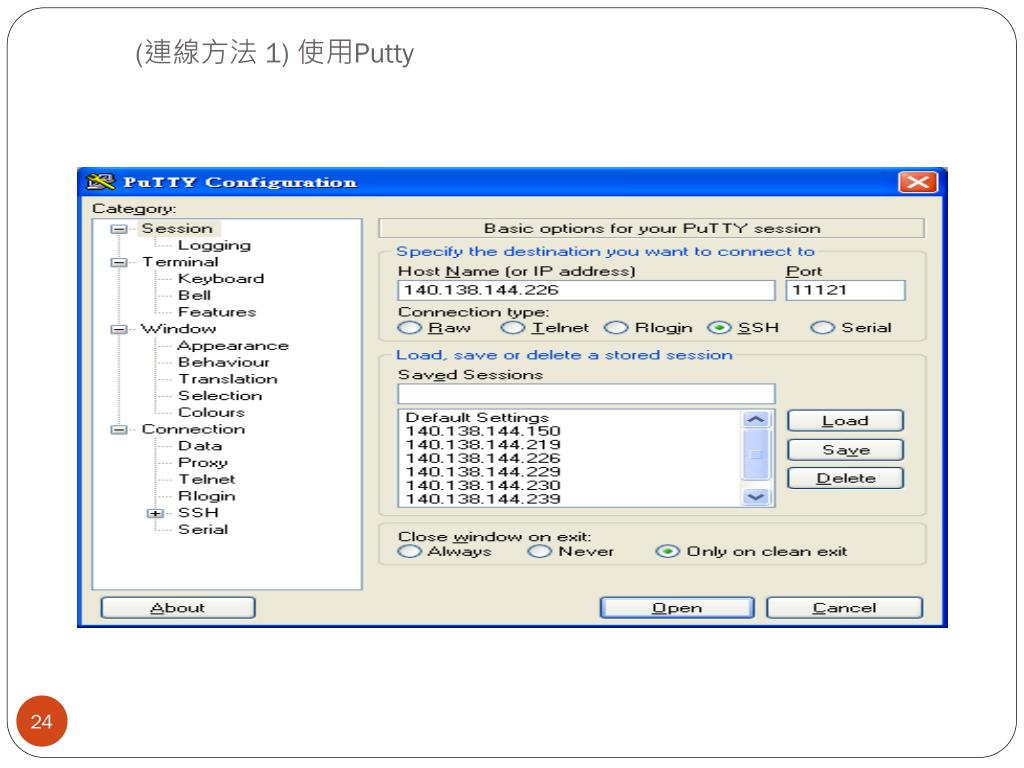The image size is (1024, 768).
Task: Open the Translation category
Action: pyautogui.click(x=228, y=379)
